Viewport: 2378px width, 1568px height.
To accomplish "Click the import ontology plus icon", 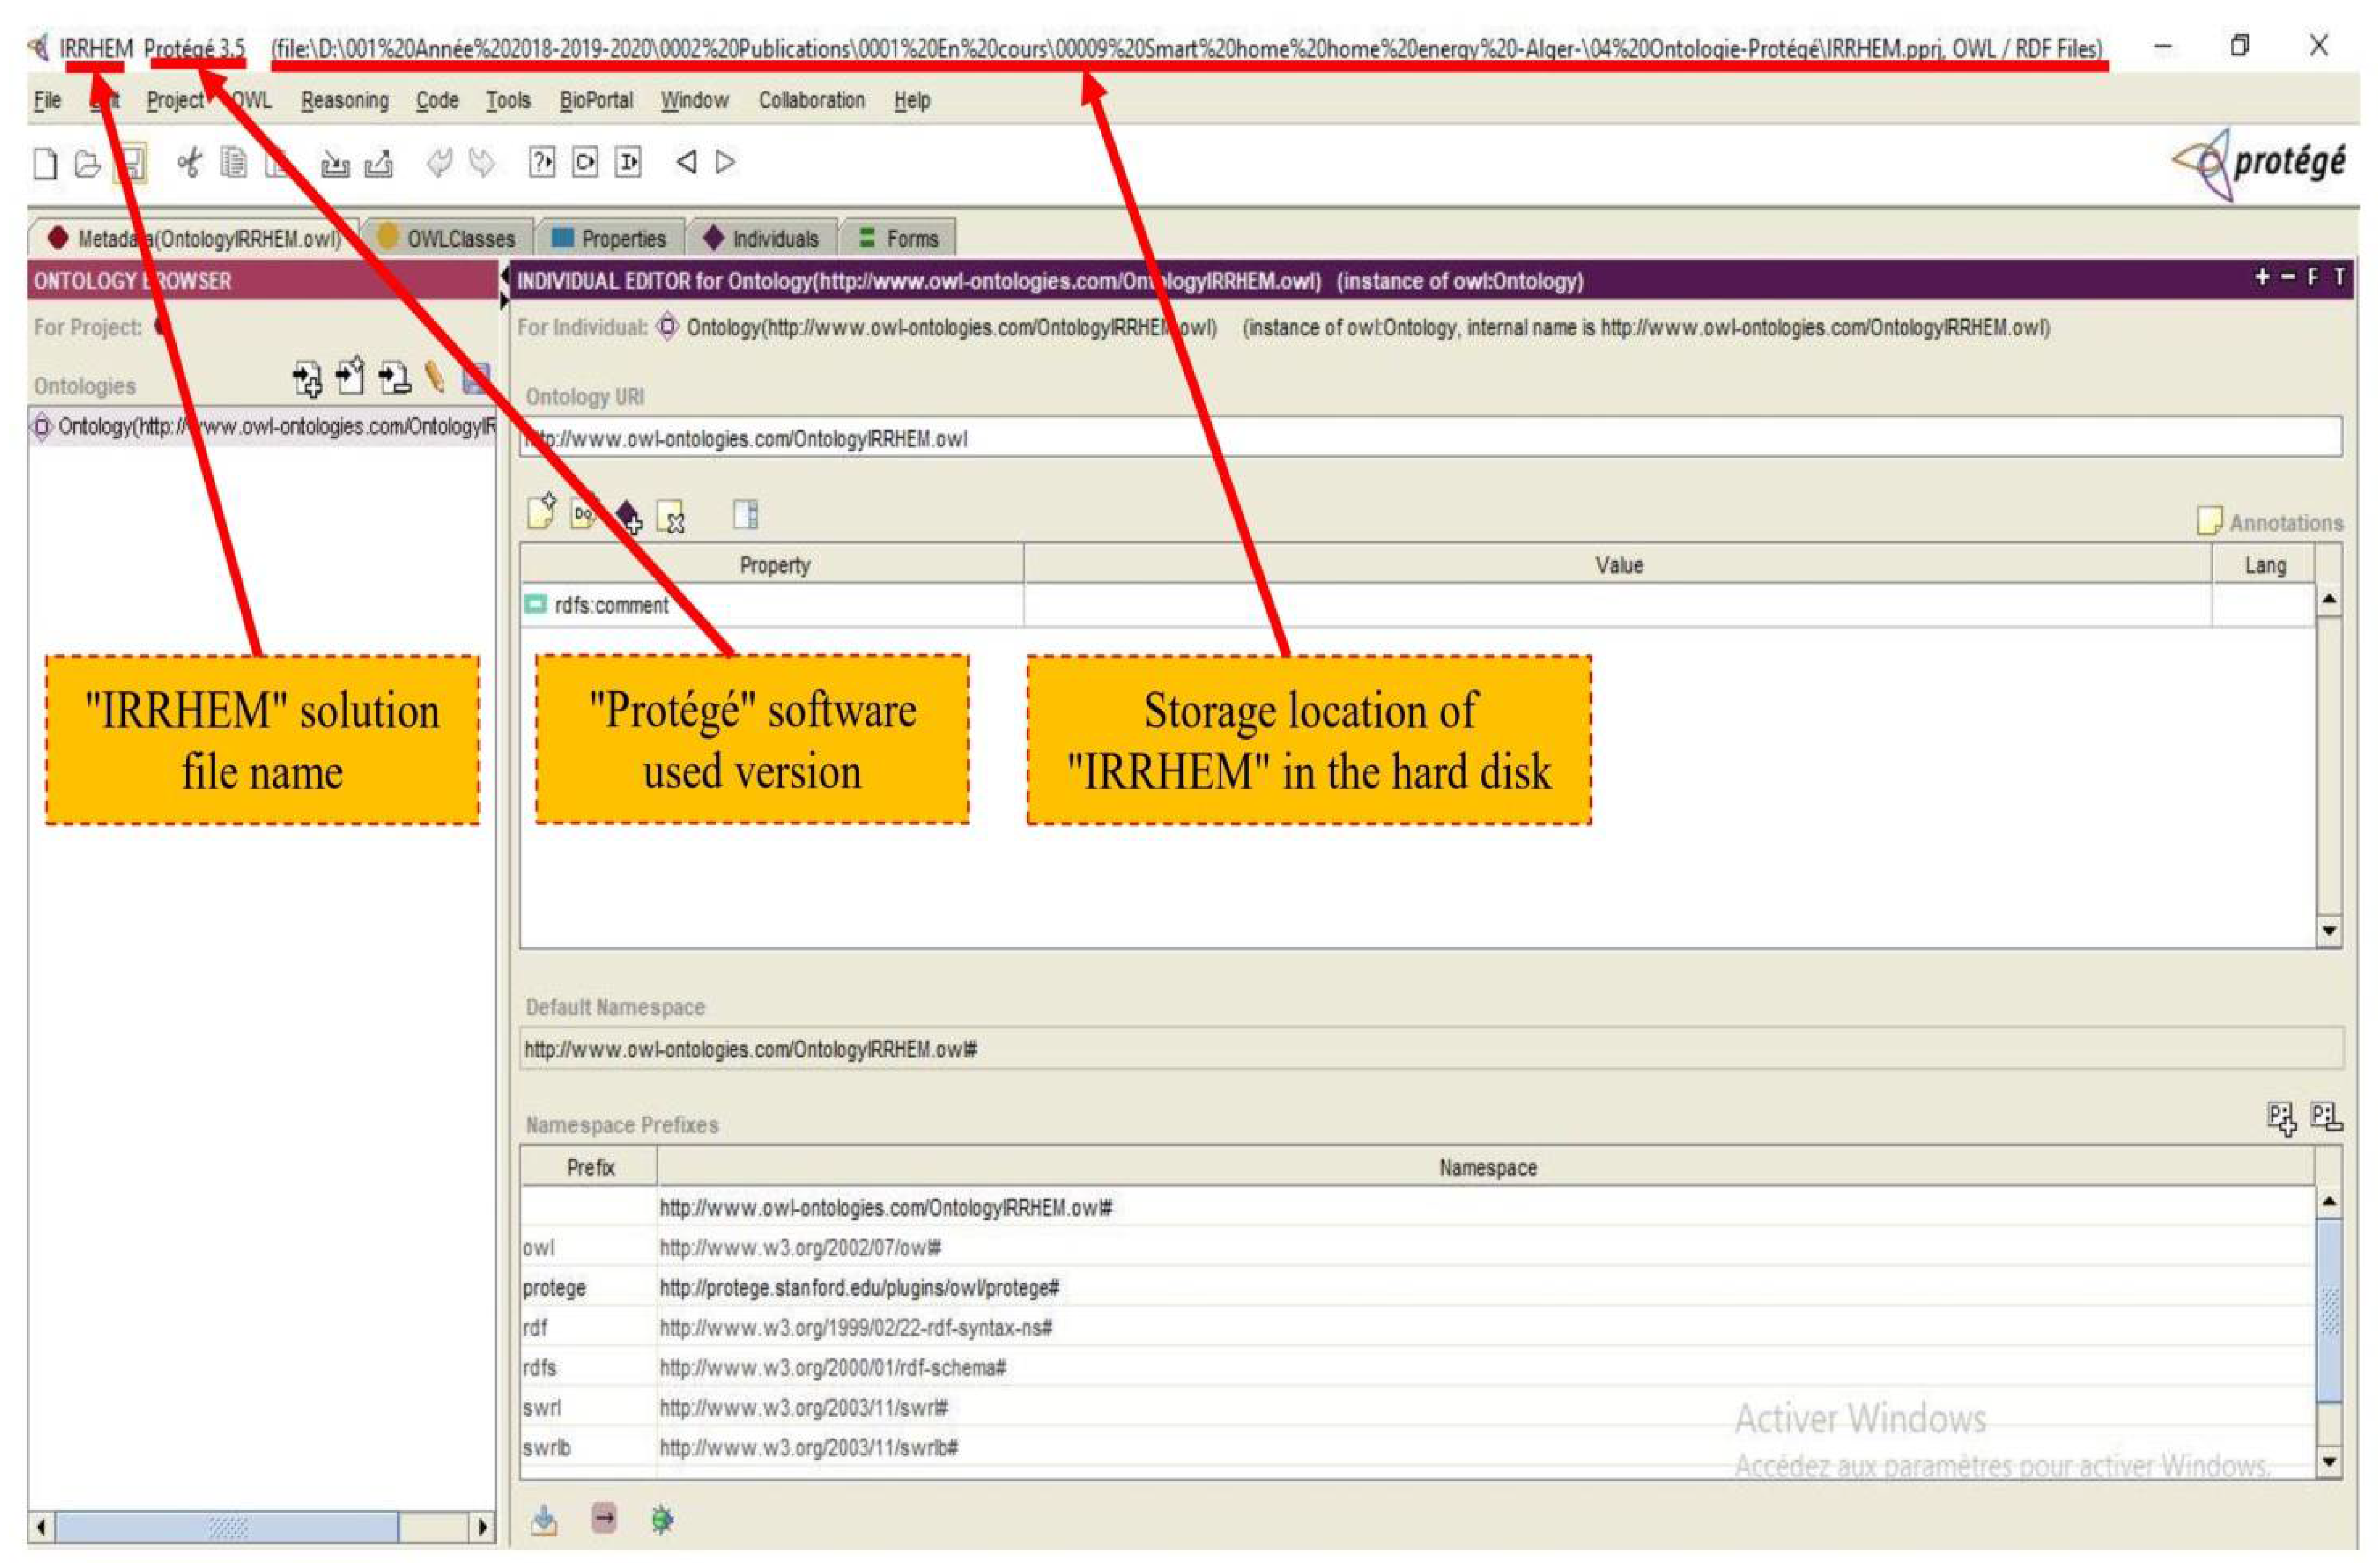I will coord(307,379).
